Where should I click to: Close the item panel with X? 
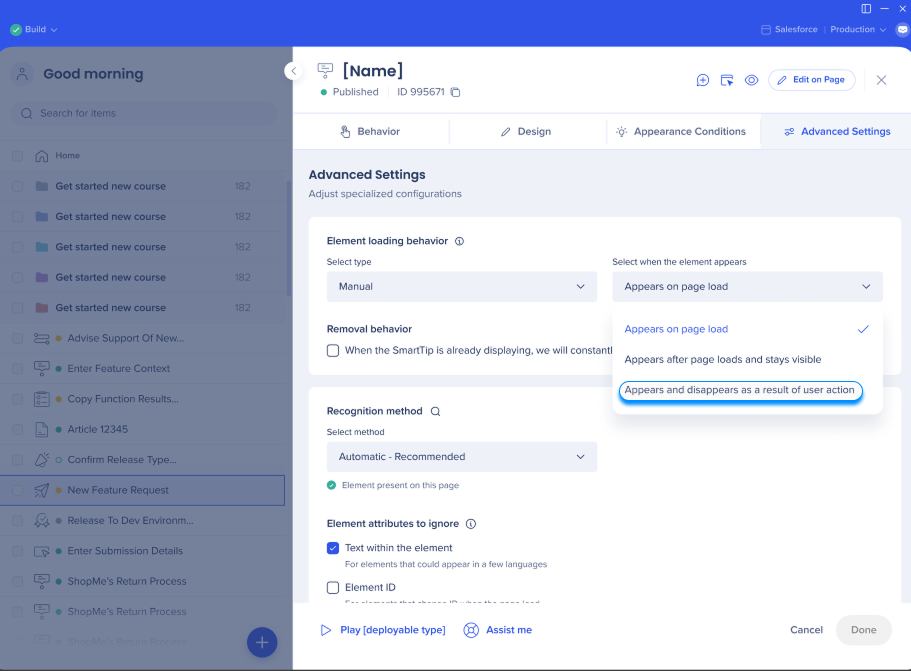[881, 80]
